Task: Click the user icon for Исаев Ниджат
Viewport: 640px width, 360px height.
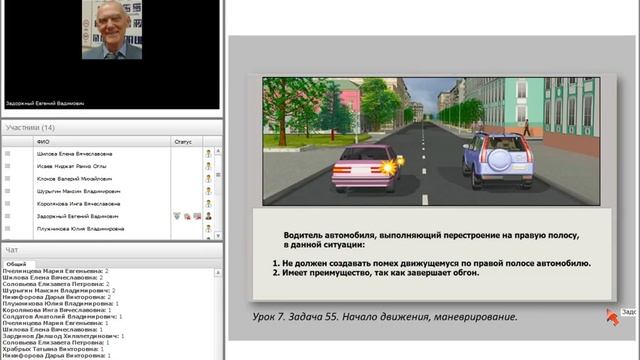Action: [x=208, y=166]
